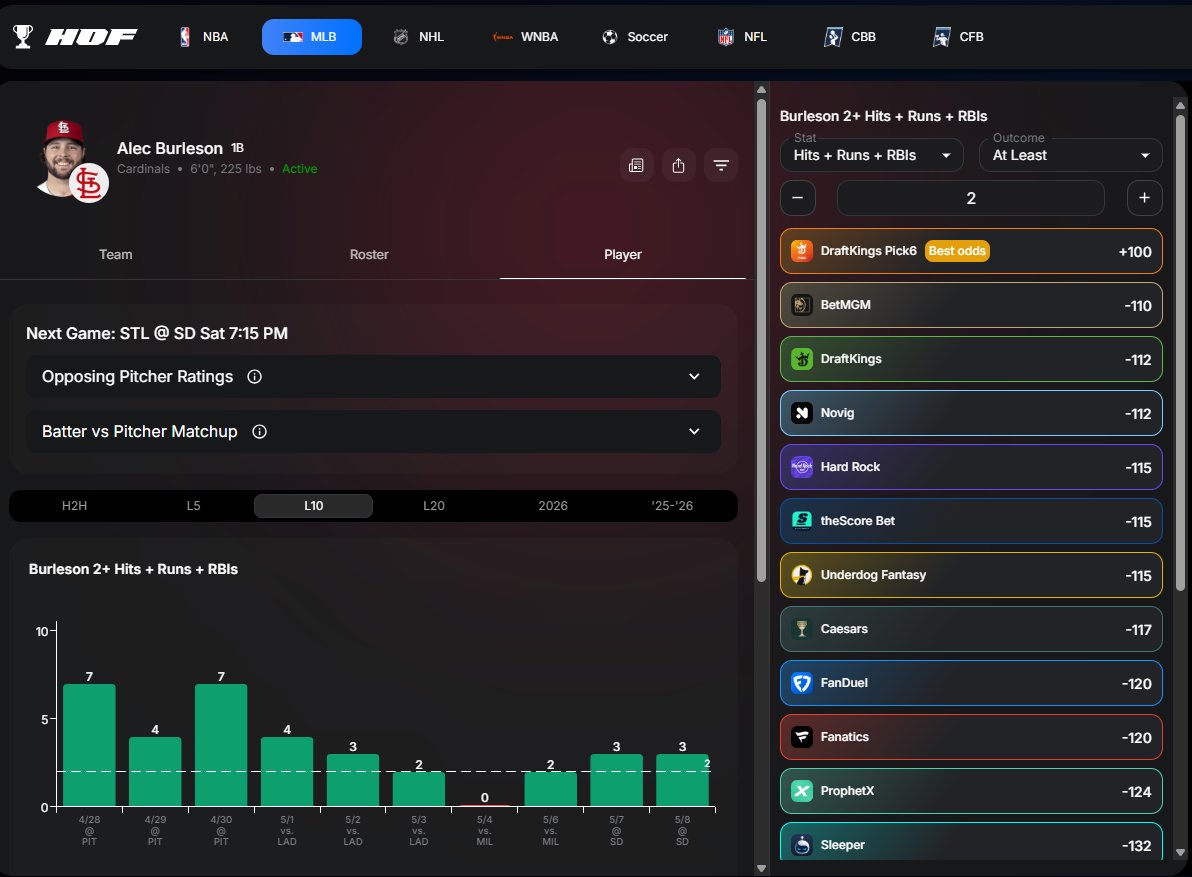Open the Outcome dropdown At Least
The height and width of the screenshot is (877, 1192).
click(x=1071, y=155)
